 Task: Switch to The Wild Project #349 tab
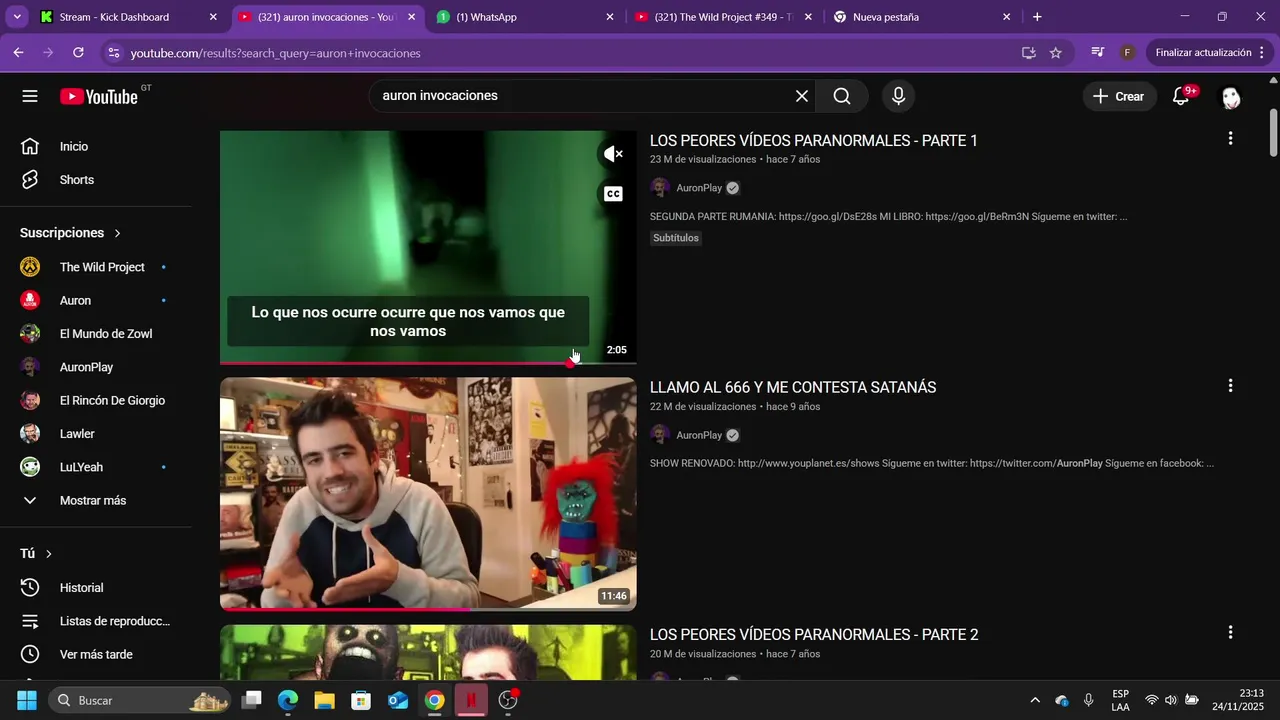722,17
